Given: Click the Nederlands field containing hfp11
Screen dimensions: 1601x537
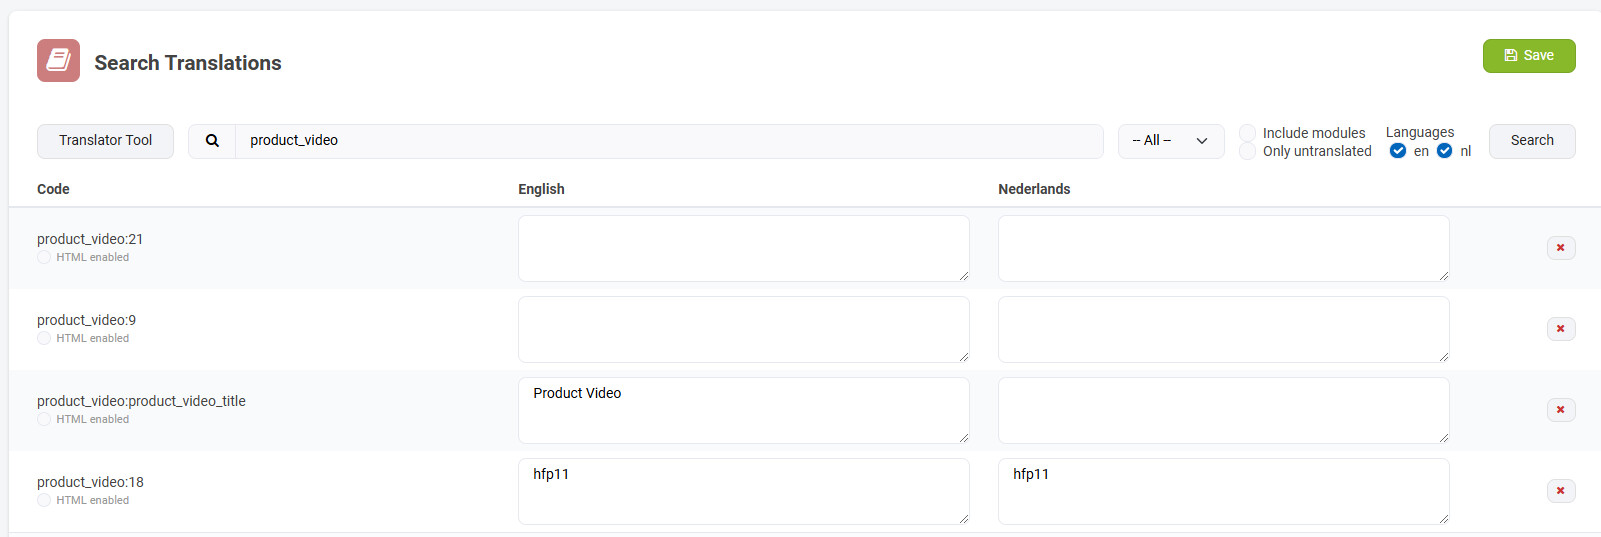Looking at the screenshot, I should click(x=1223, y=491).
